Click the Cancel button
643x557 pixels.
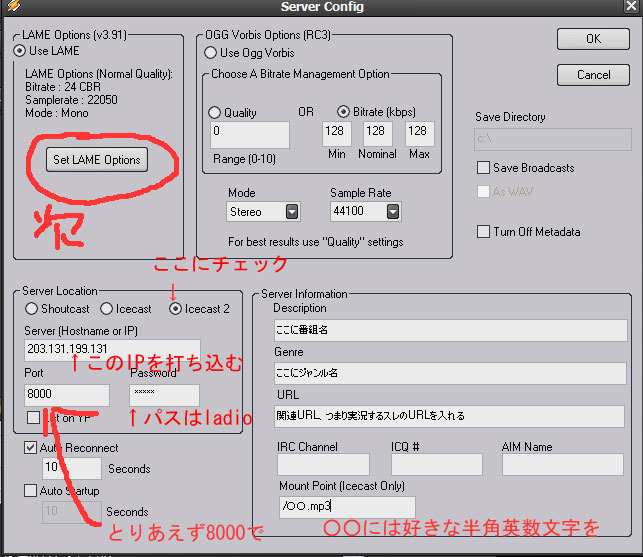coord(593,75)
